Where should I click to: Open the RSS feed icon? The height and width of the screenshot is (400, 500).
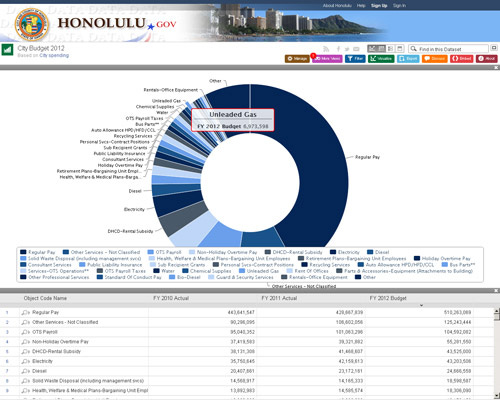click(326, 49)
